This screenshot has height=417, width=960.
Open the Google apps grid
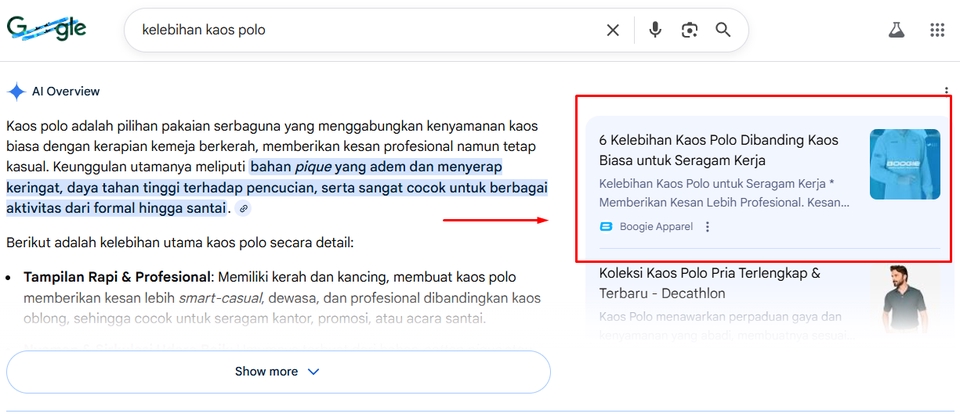[x=937, y=30]
